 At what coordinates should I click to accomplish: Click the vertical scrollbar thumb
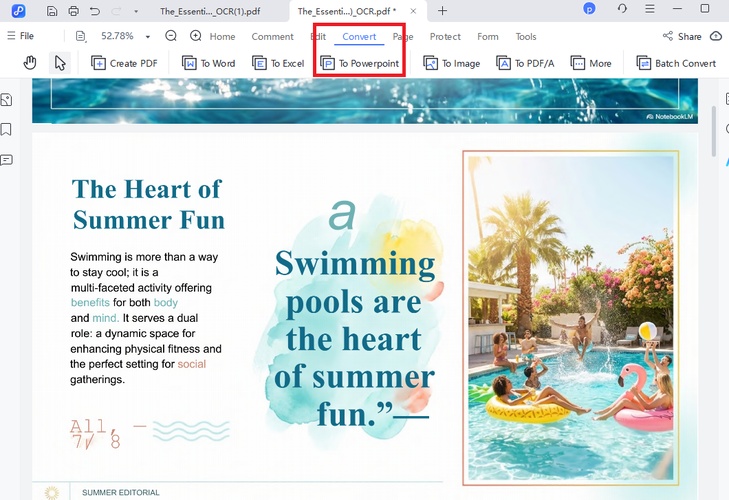(714, 131)
